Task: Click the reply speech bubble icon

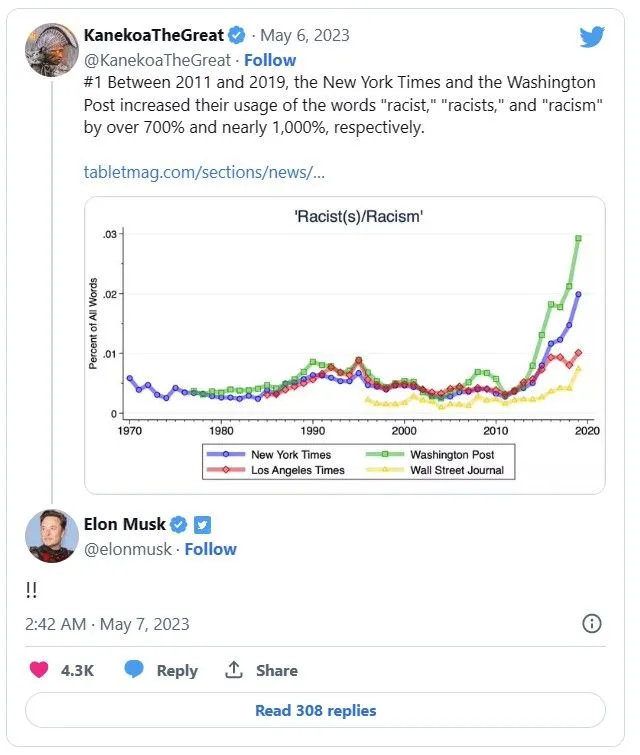Action: 134,670
